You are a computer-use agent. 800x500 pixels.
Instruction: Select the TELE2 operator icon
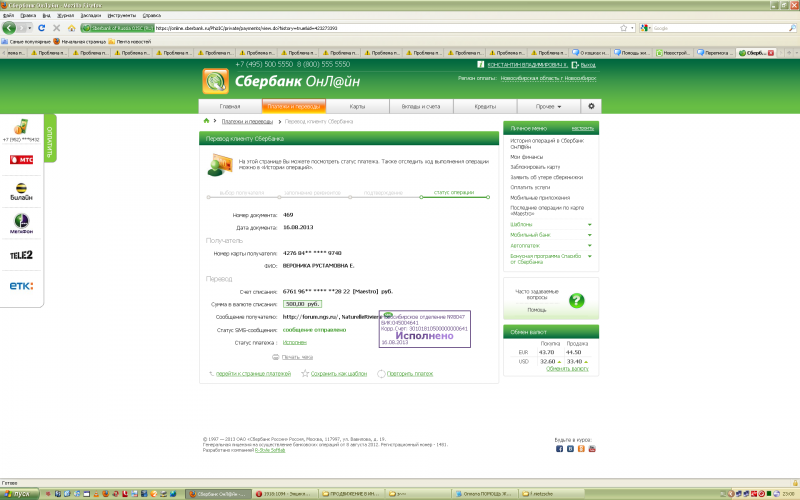coord(21,255)
